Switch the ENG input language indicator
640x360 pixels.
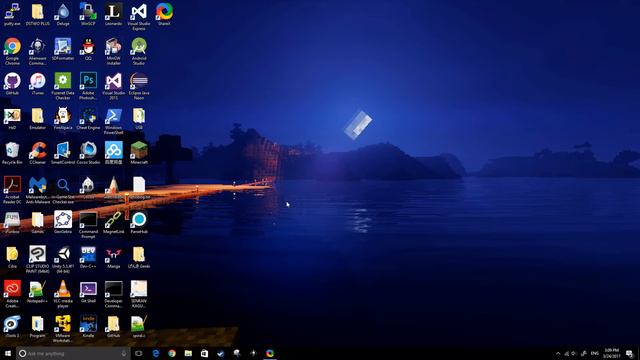595,353
